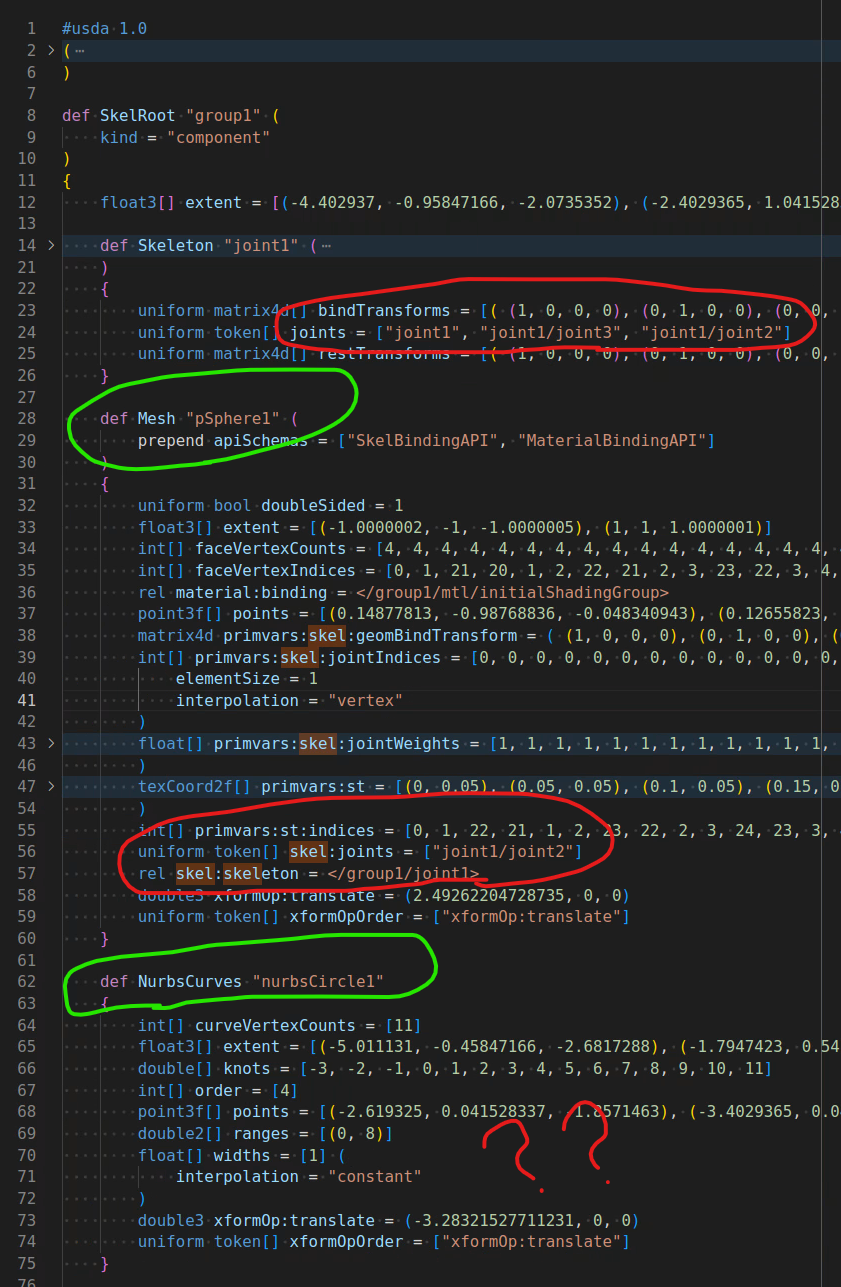Click the </group1/joint1> target path

[x=403, y=873]
